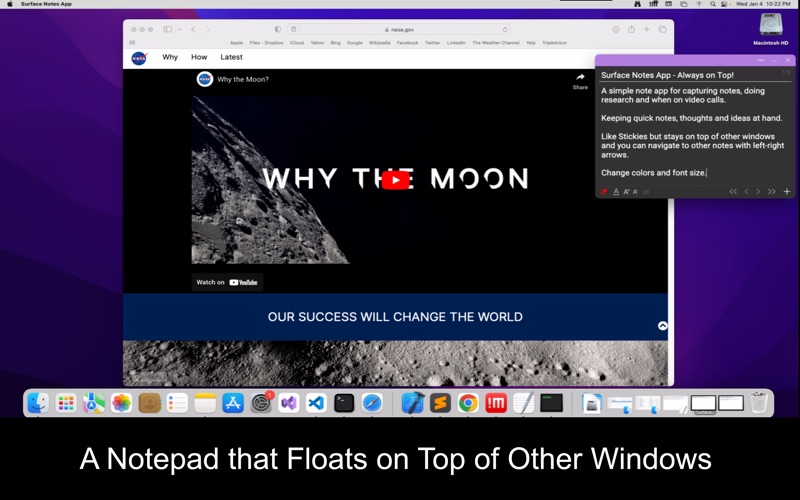This screenshot has height=500, width=800.
Task: Open three-dots menu in Surface Notes title bar
Action: [761, 60]
